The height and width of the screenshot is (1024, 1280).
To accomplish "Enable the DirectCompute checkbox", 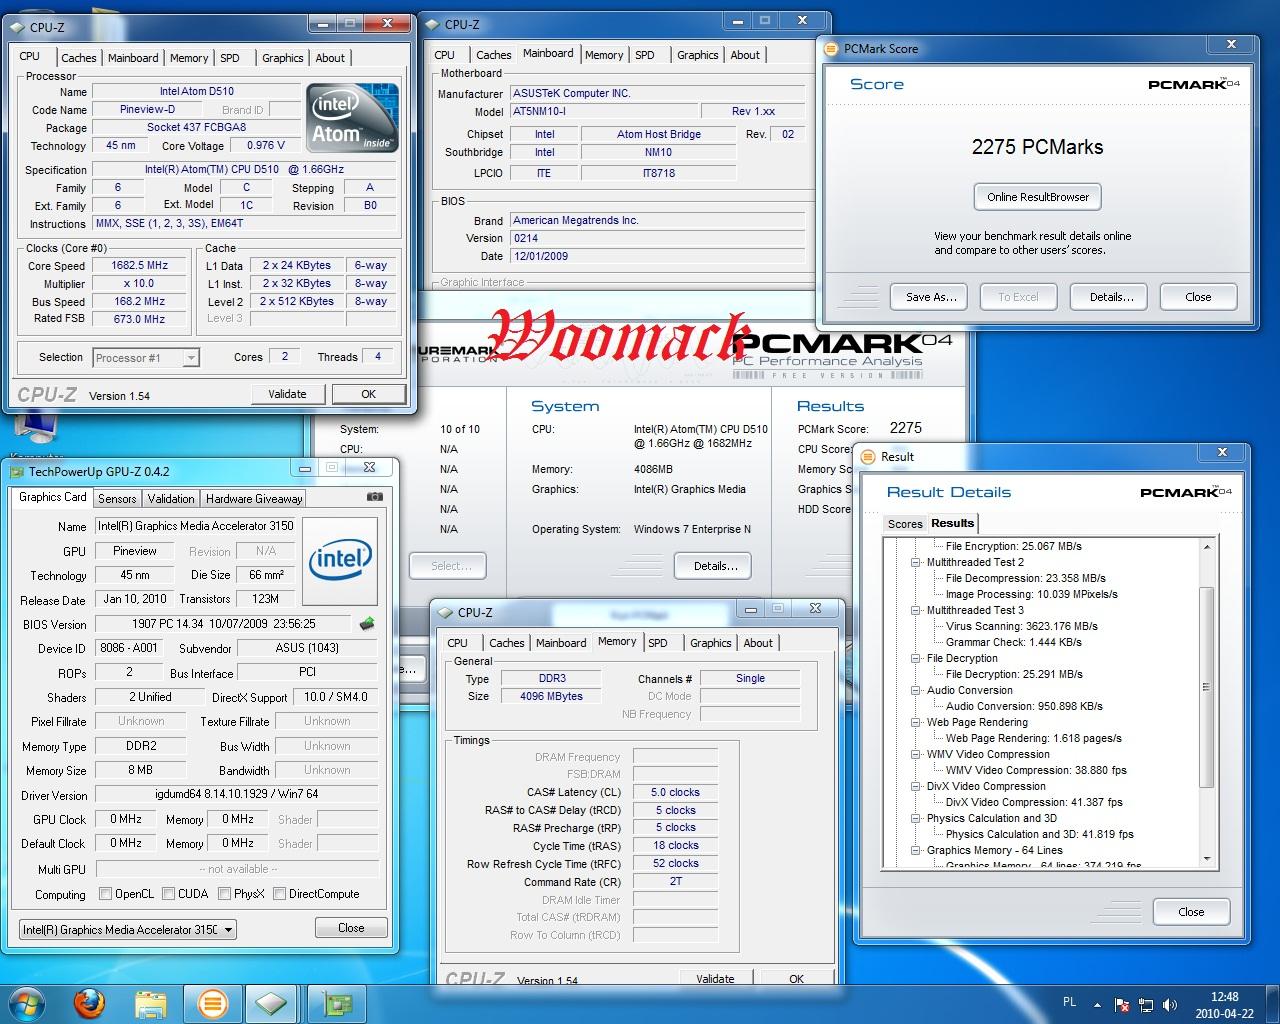I will click(280, 894).
